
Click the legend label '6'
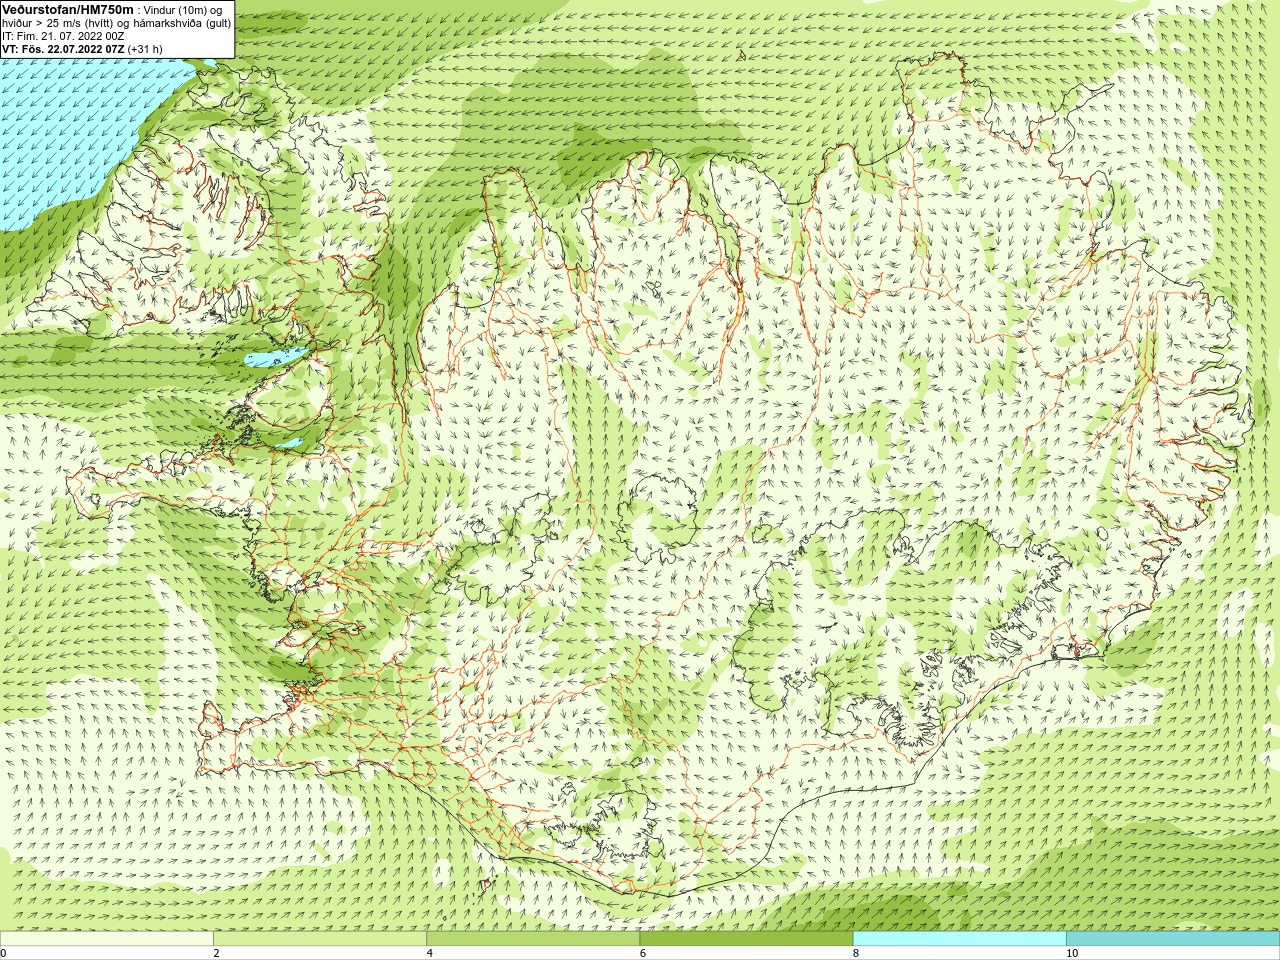point(642,953)
